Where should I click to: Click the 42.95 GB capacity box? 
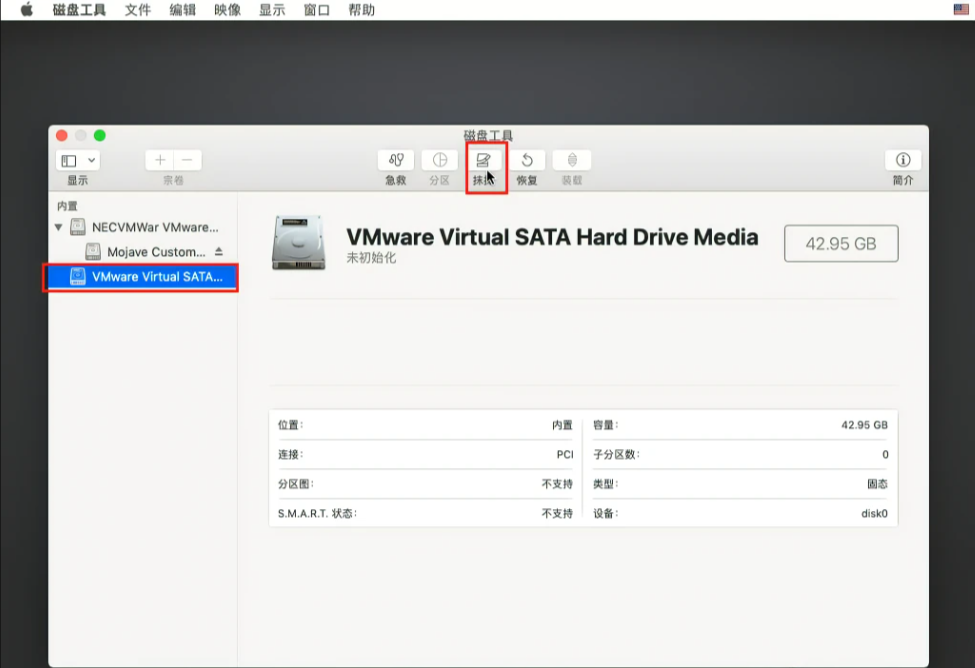point(841,243)
